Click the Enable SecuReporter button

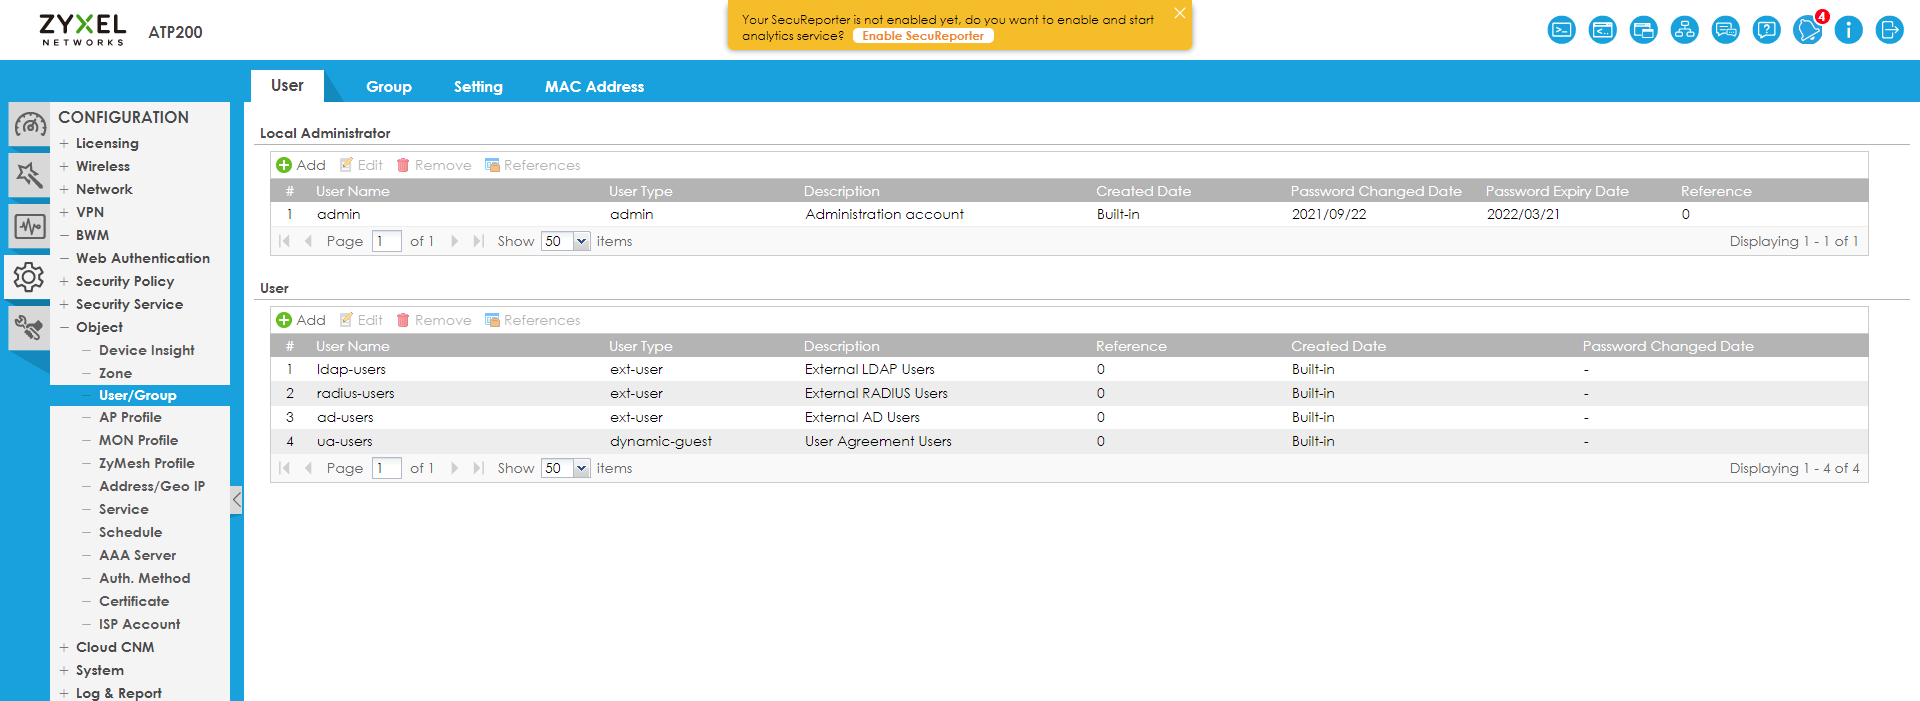tap(923, 36)
